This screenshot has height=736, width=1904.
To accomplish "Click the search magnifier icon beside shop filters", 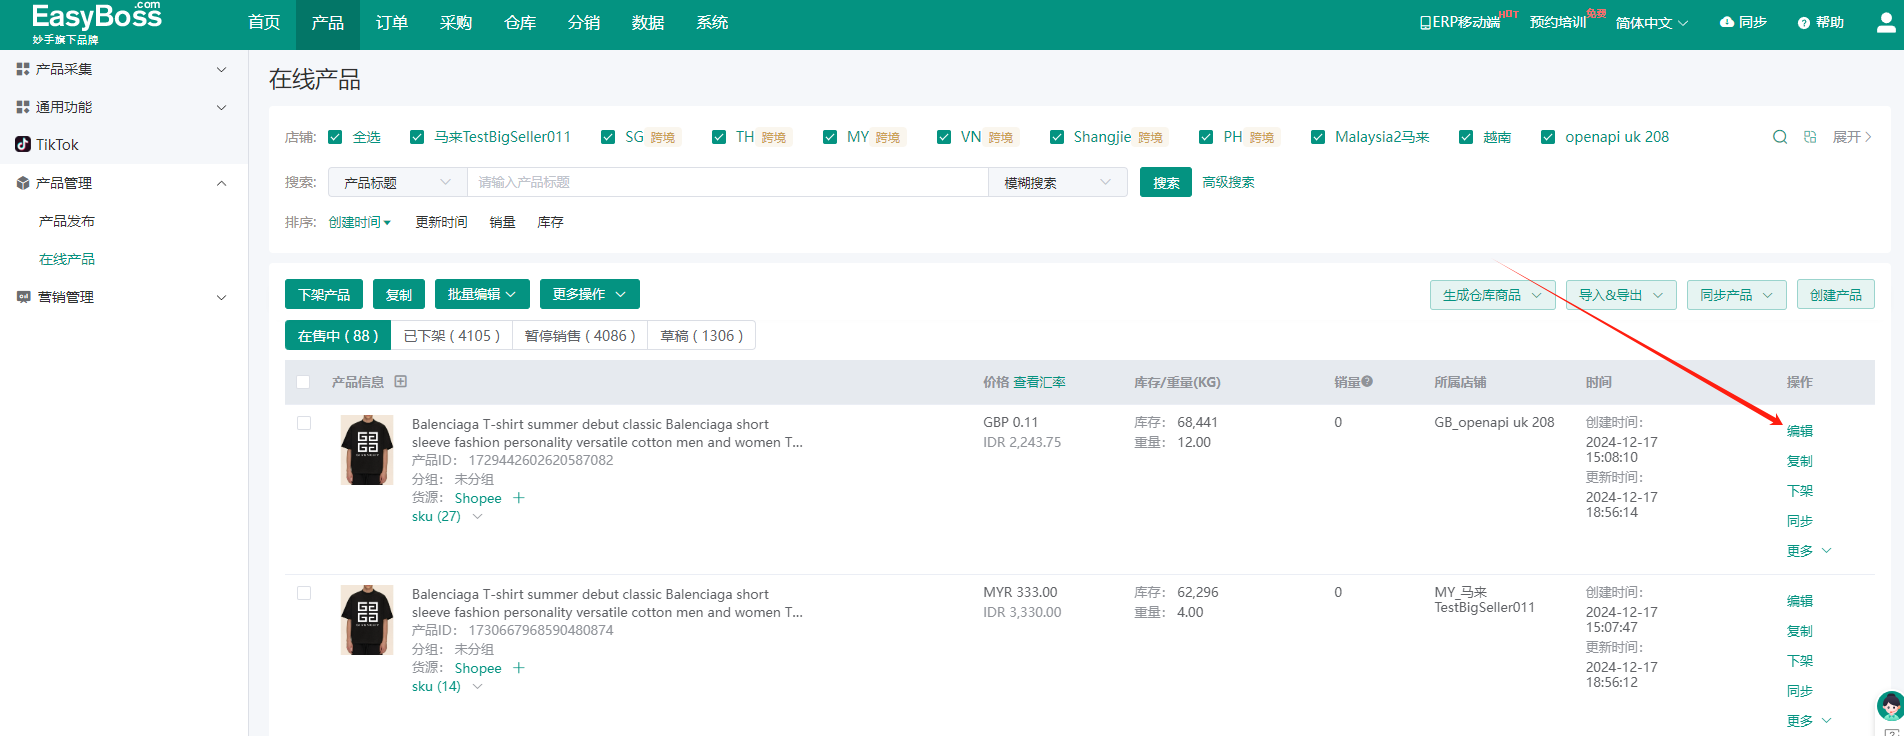I will pos(1780,137).
